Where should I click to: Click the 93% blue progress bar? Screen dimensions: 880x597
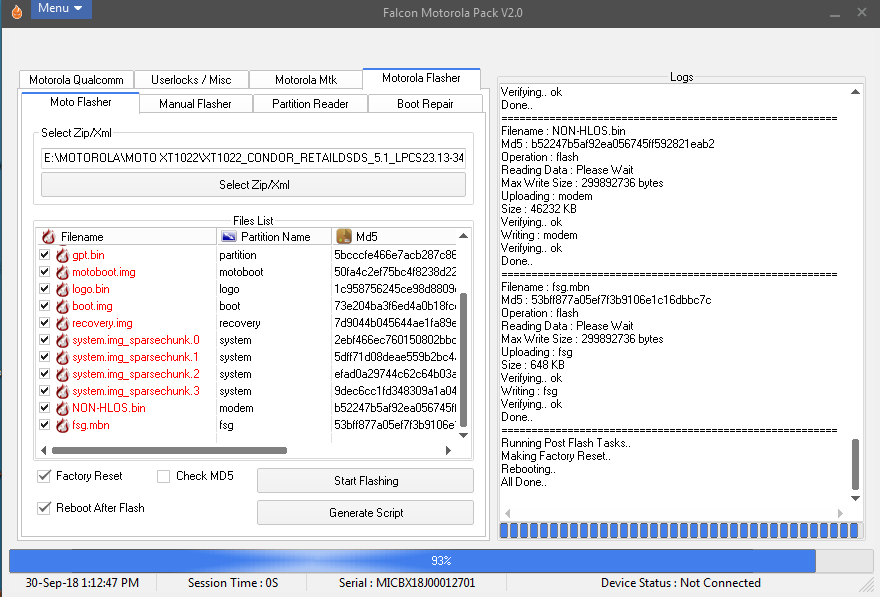pyautogui.click(x=441, y=561)
